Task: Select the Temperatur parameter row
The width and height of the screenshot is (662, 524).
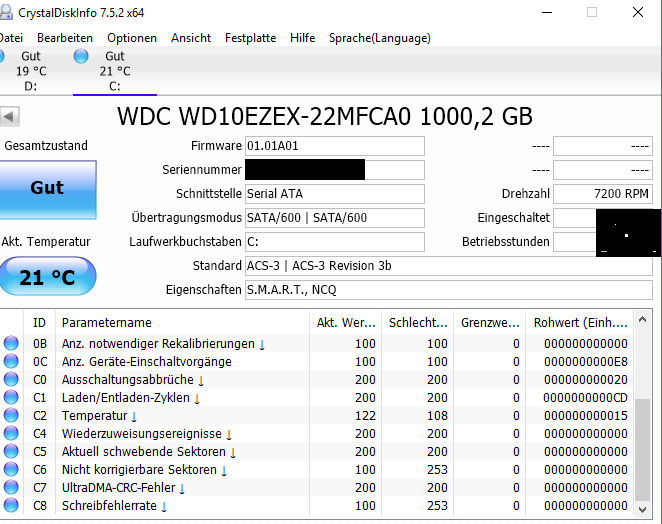Action: point(317,415)
